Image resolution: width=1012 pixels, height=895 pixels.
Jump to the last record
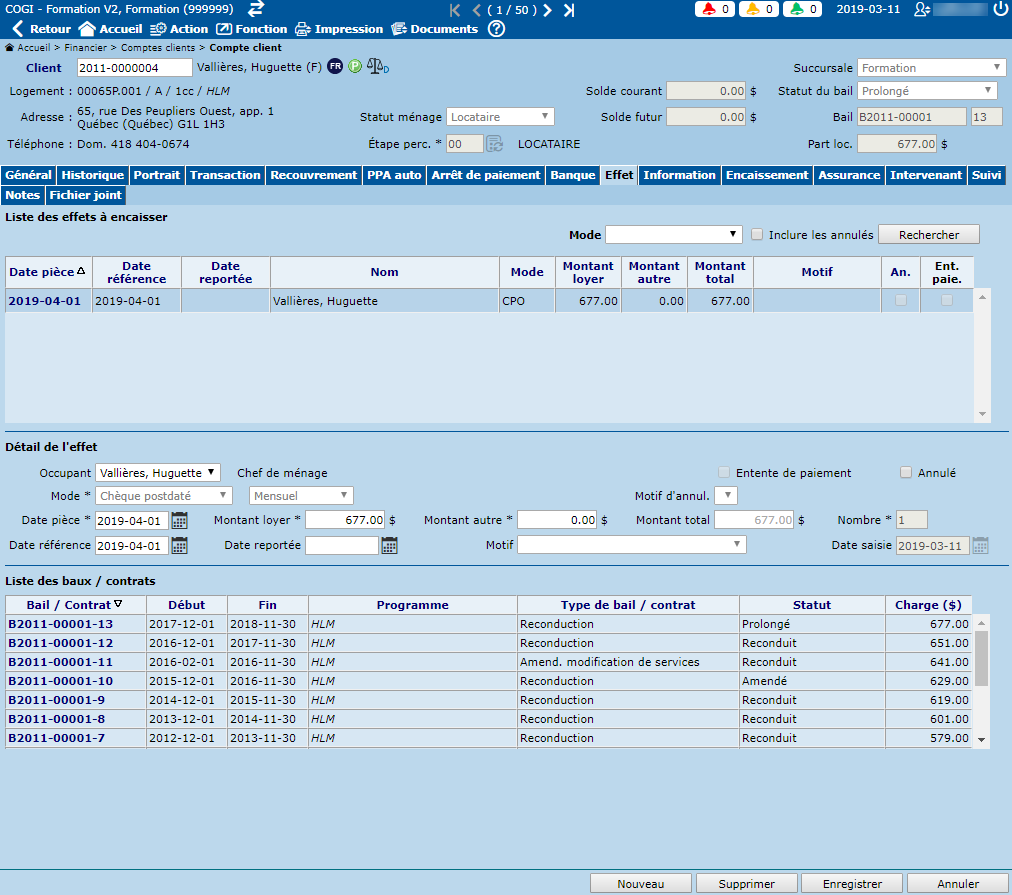pos(569,10)
